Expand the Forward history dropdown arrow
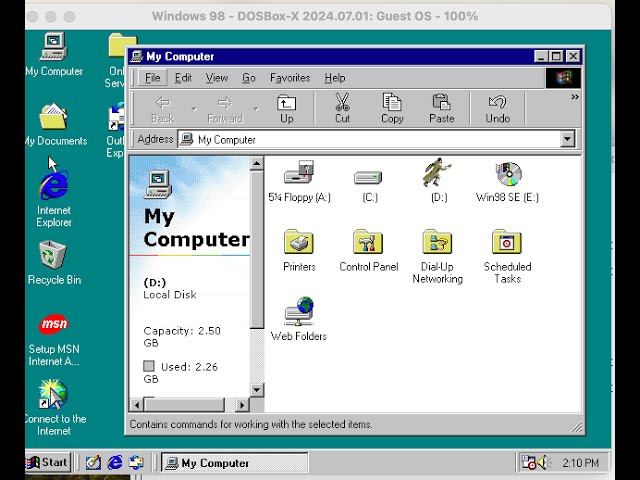640x480 pixels. click(x=256, y=109)
